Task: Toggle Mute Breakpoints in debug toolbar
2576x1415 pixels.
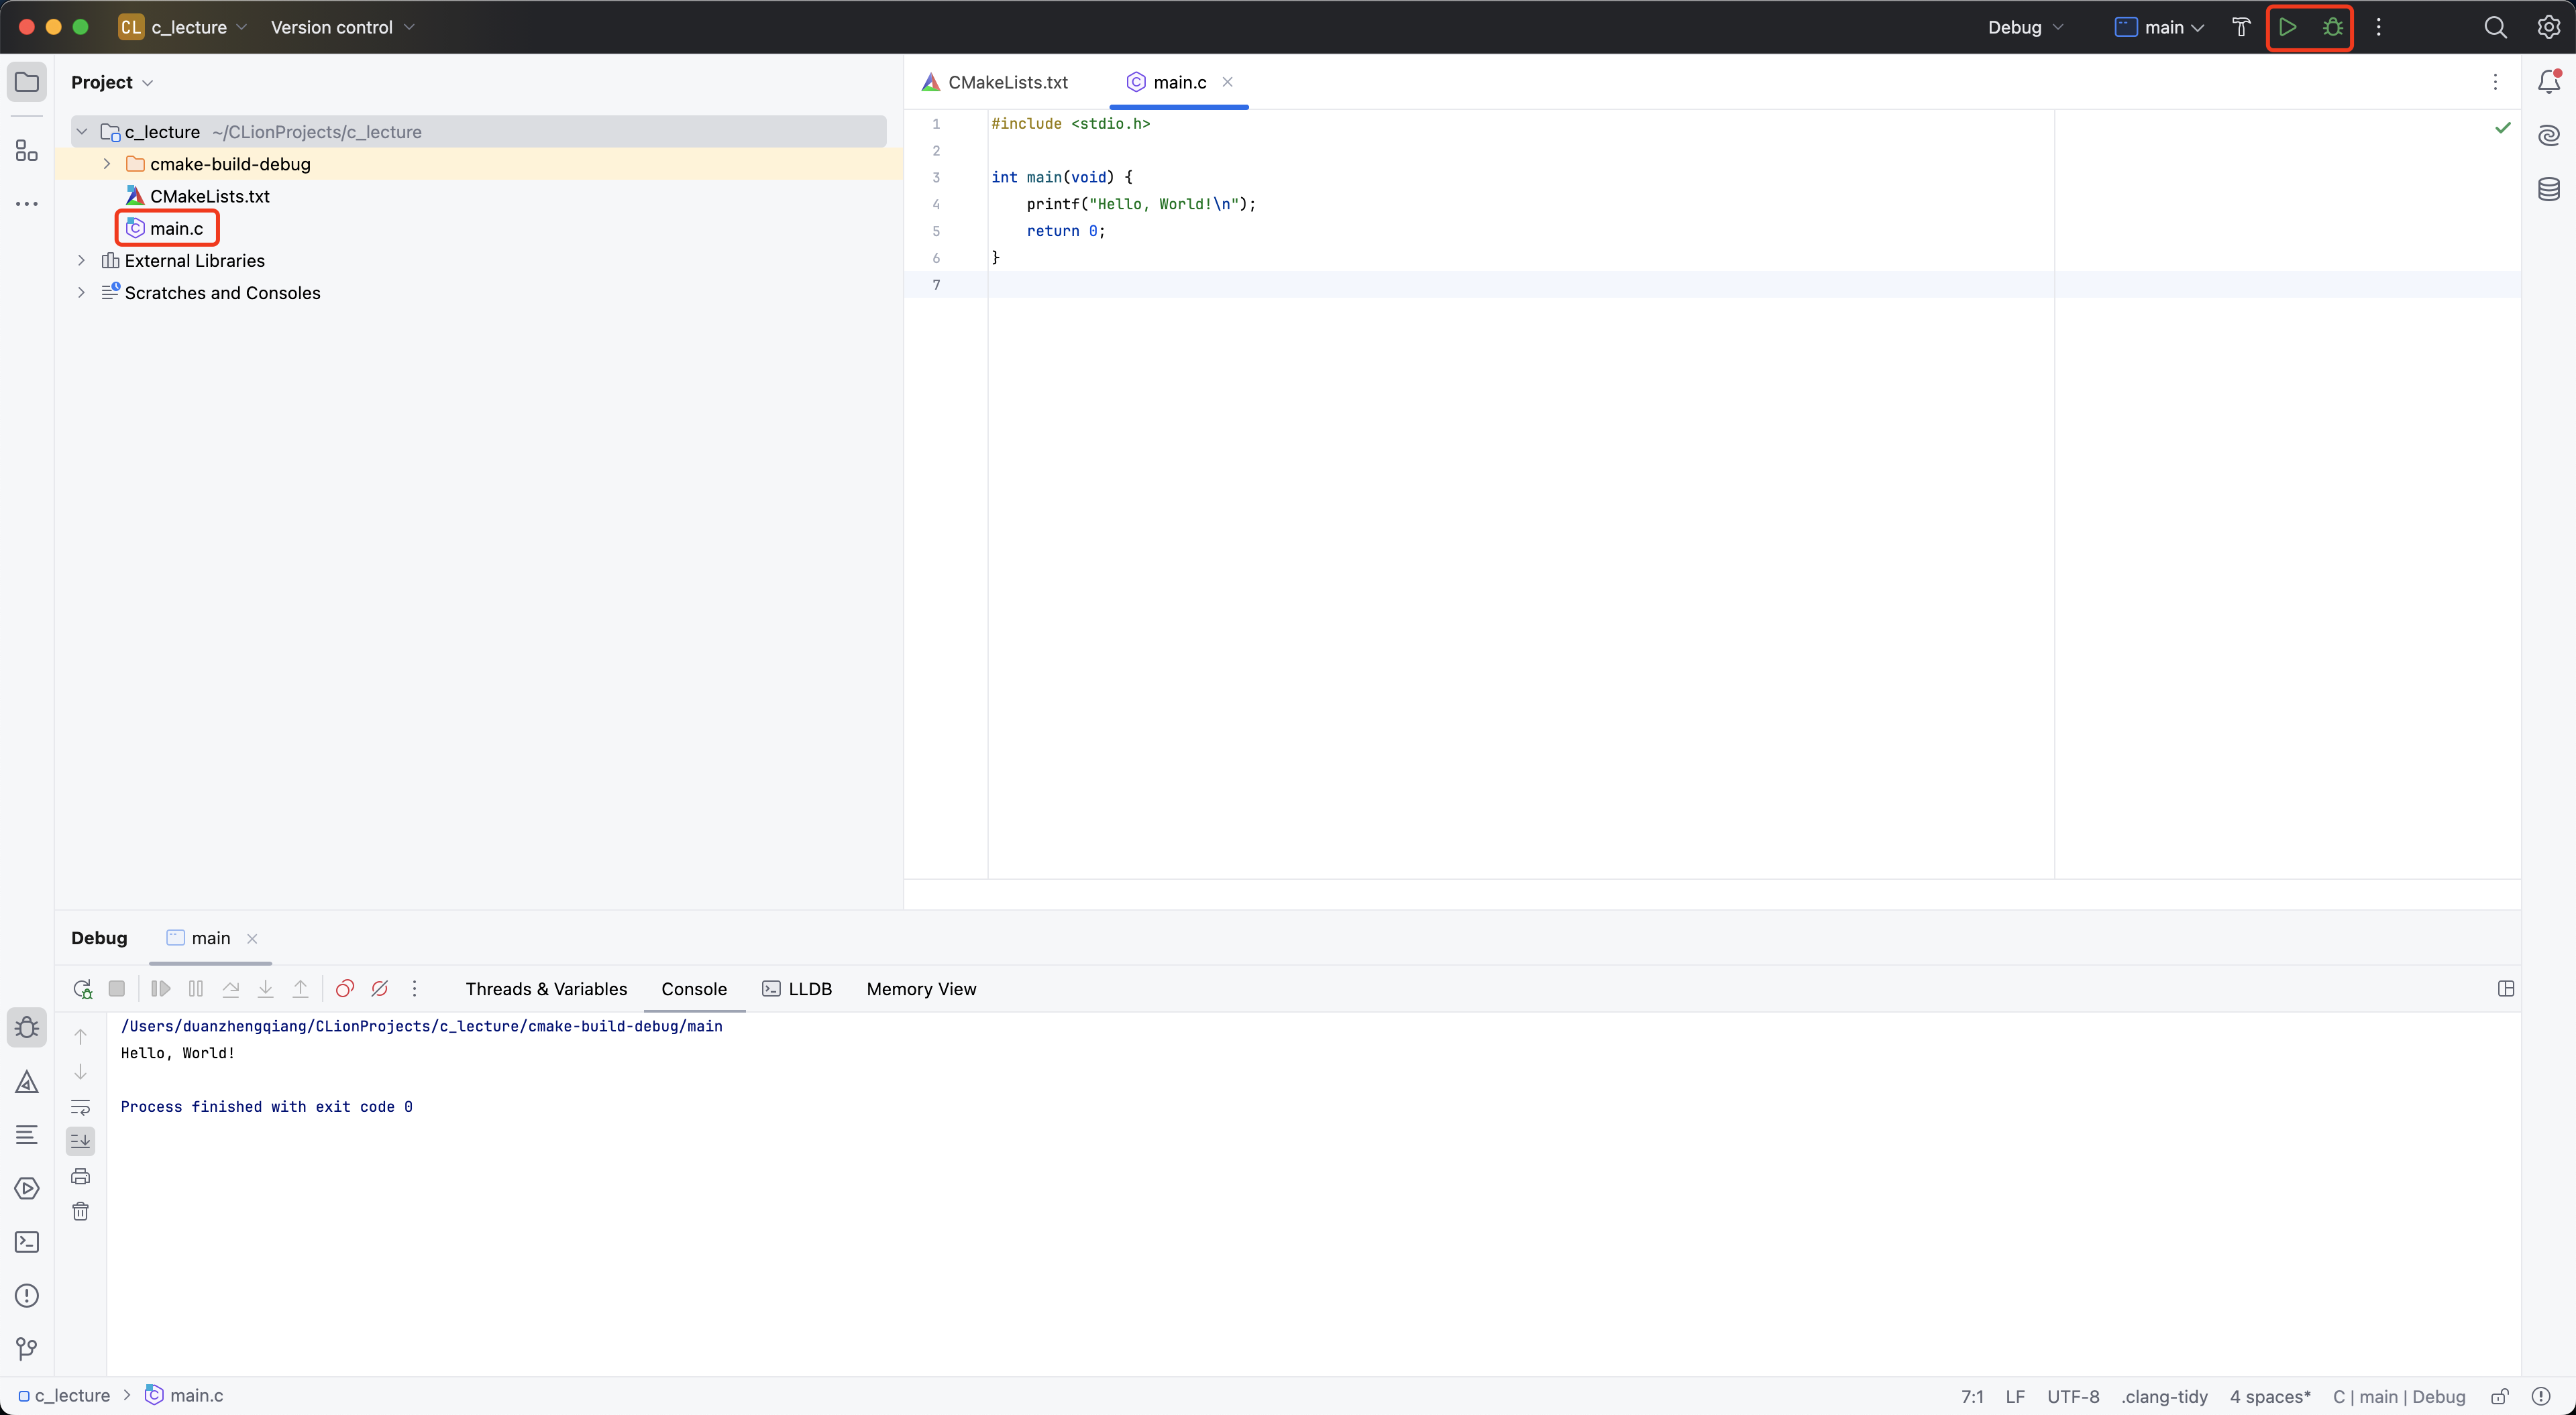Action: tap(380, 989)
